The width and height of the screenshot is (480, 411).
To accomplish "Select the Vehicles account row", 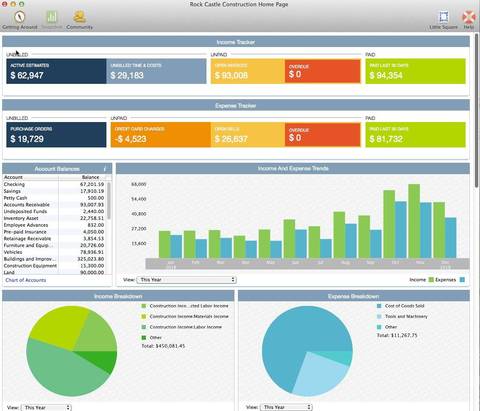I will 54,252.
